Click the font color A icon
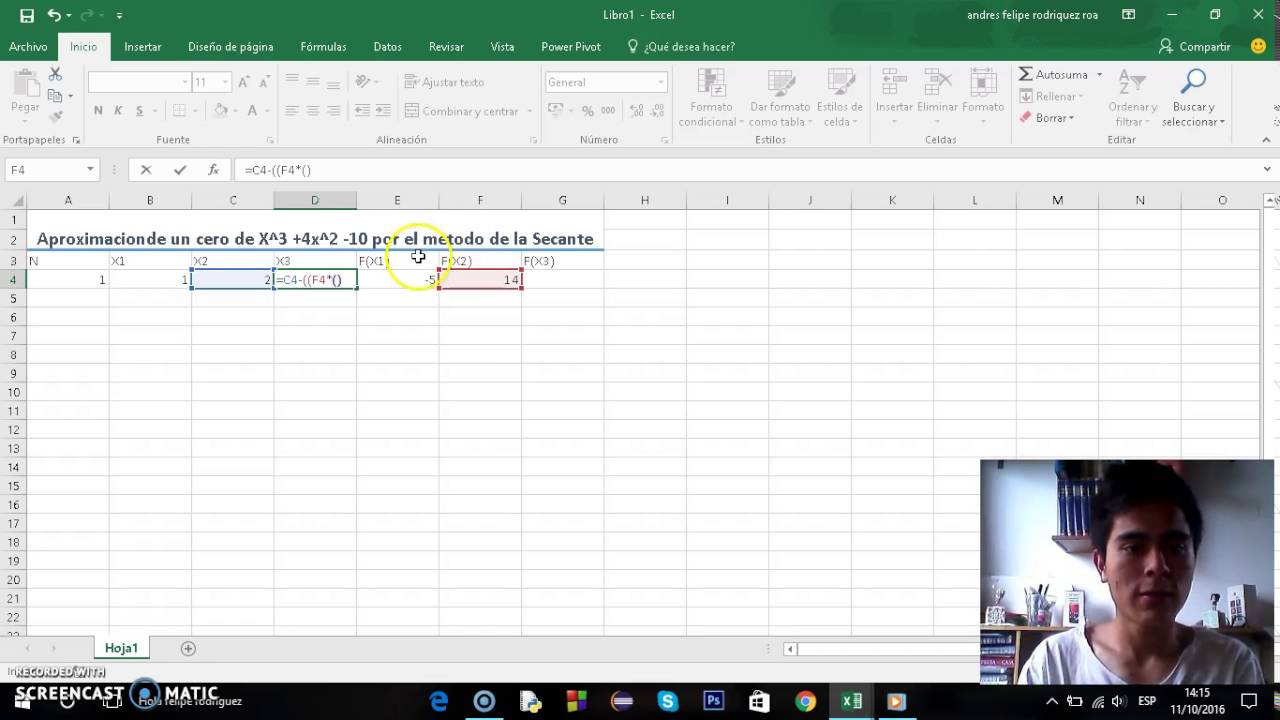1280x720 pixels. (253, 111)
